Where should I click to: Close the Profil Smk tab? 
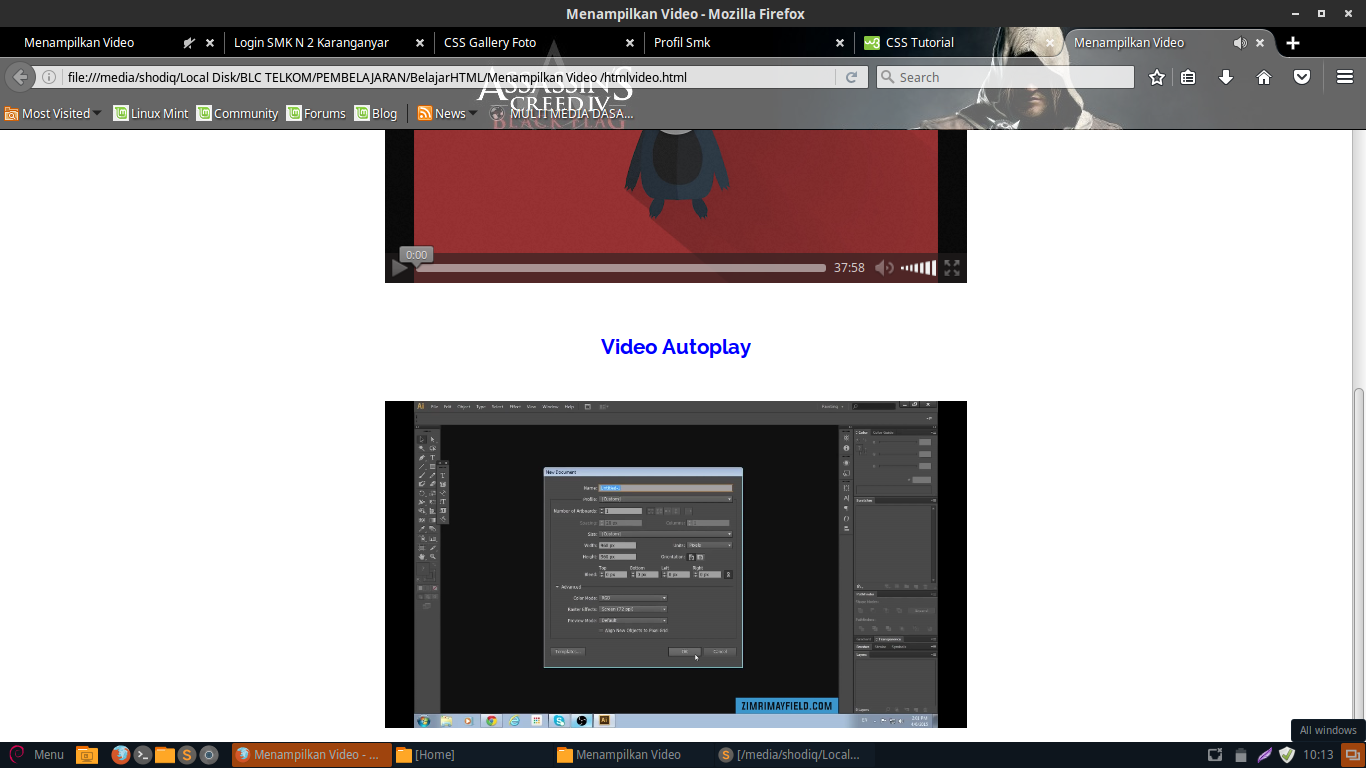840,43
